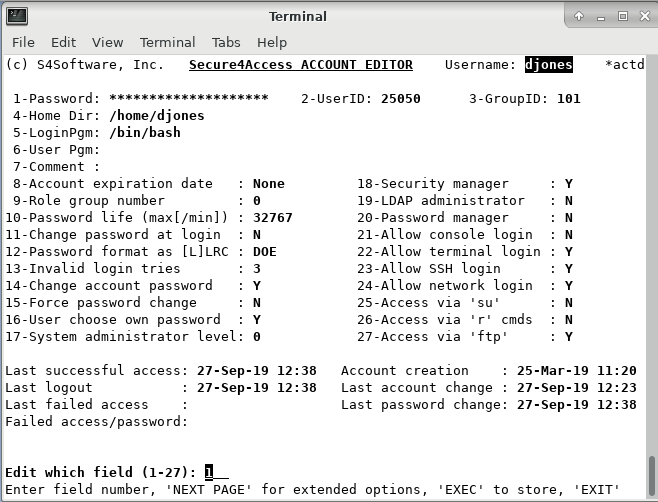Click the Access via 'ftp' Y value
The width and height of the screenshot is (658, 502).
[569, 337]
